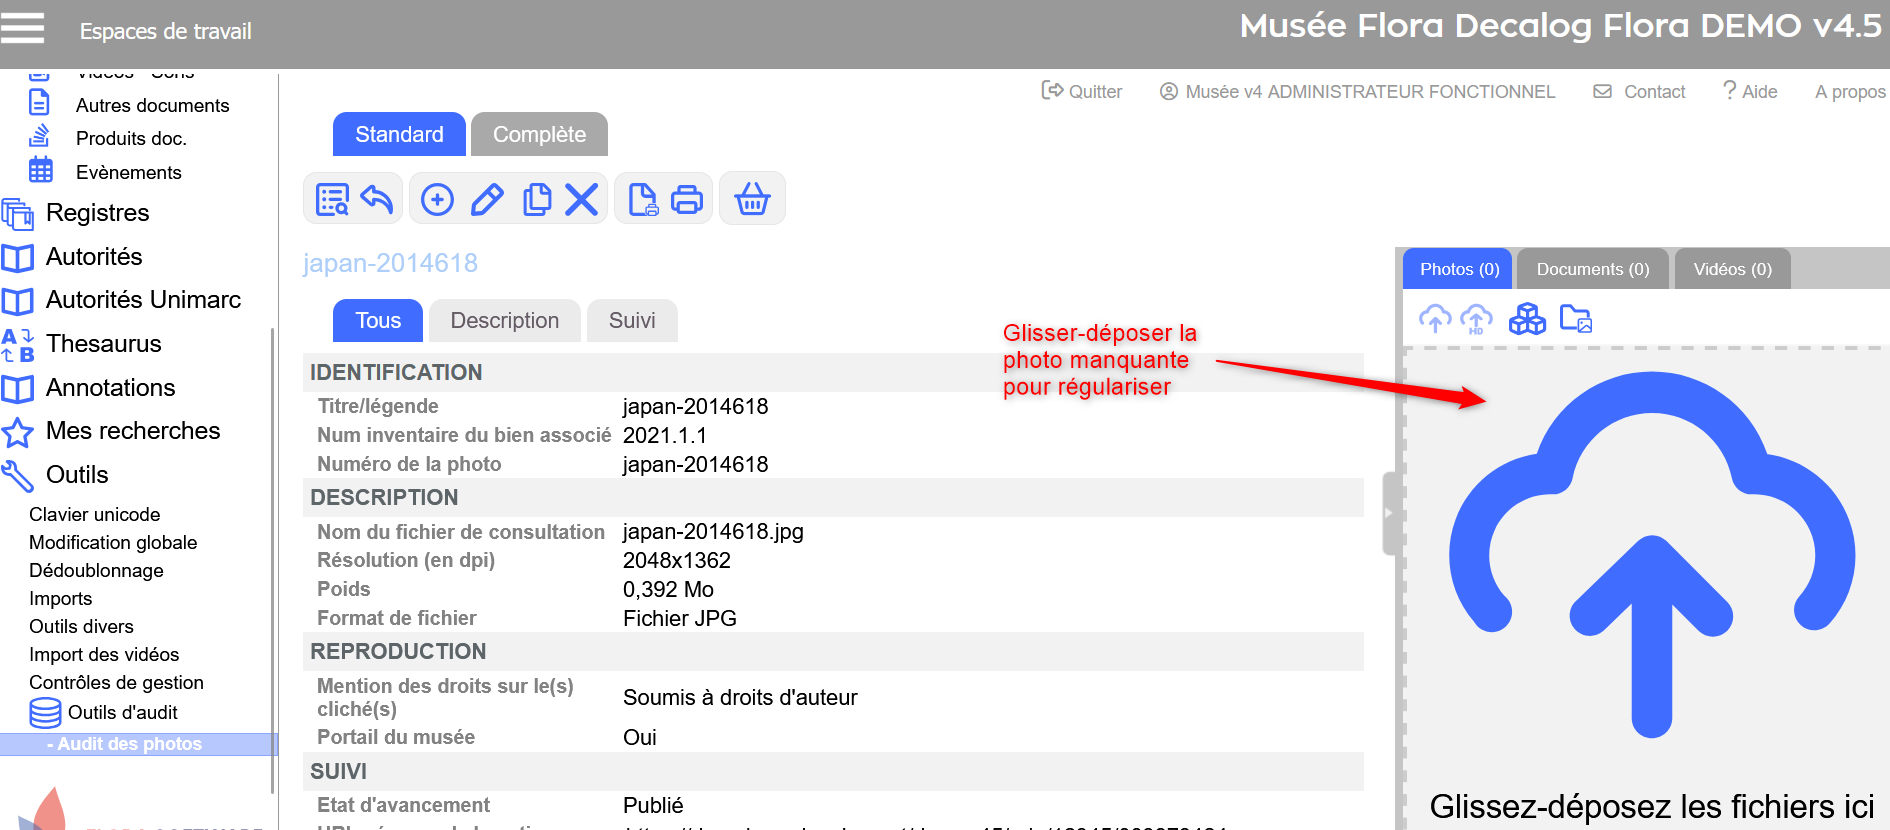Click the printer icon in the toolbar
Viewport: 1890px width, 830px height.
[687, 200]
